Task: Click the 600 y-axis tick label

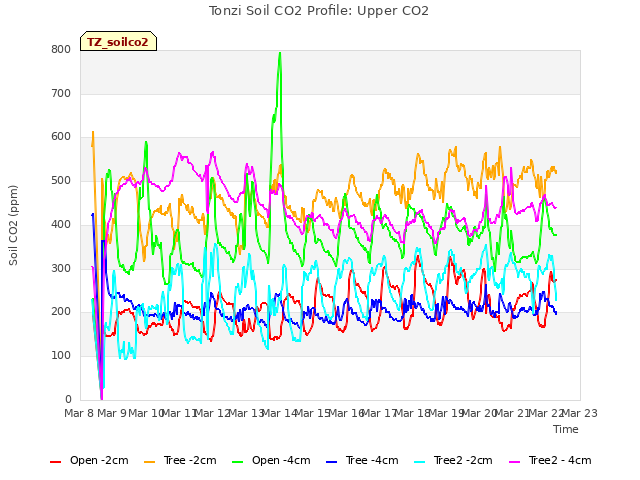Action: (61, 137)
